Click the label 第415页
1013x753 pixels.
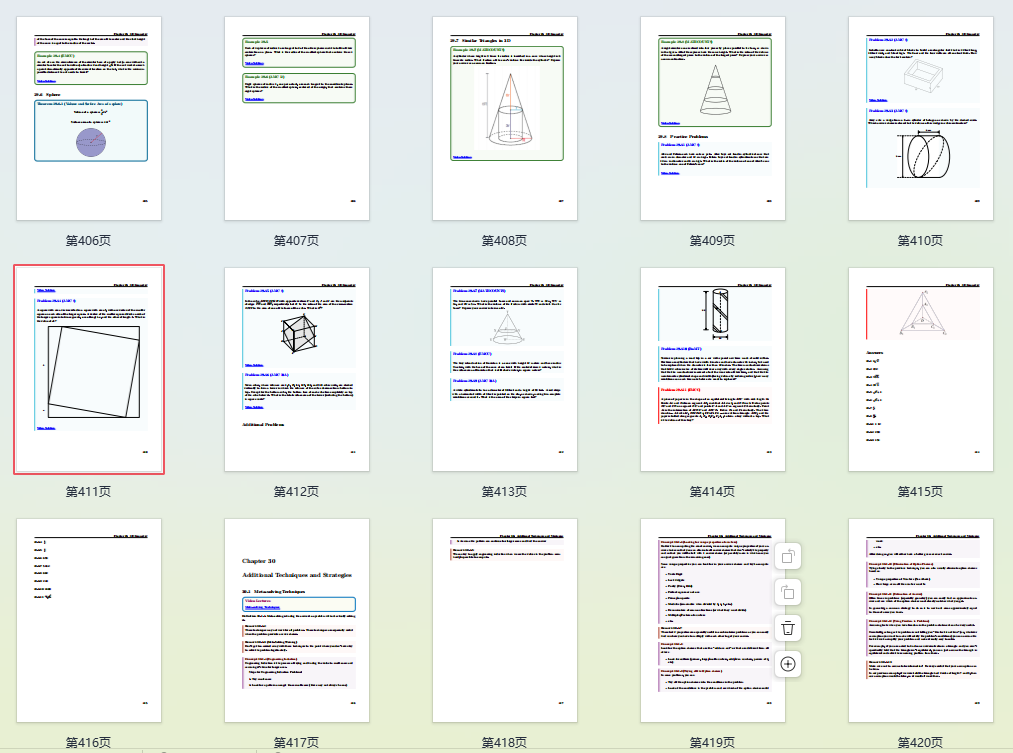[x=921, y=491]
